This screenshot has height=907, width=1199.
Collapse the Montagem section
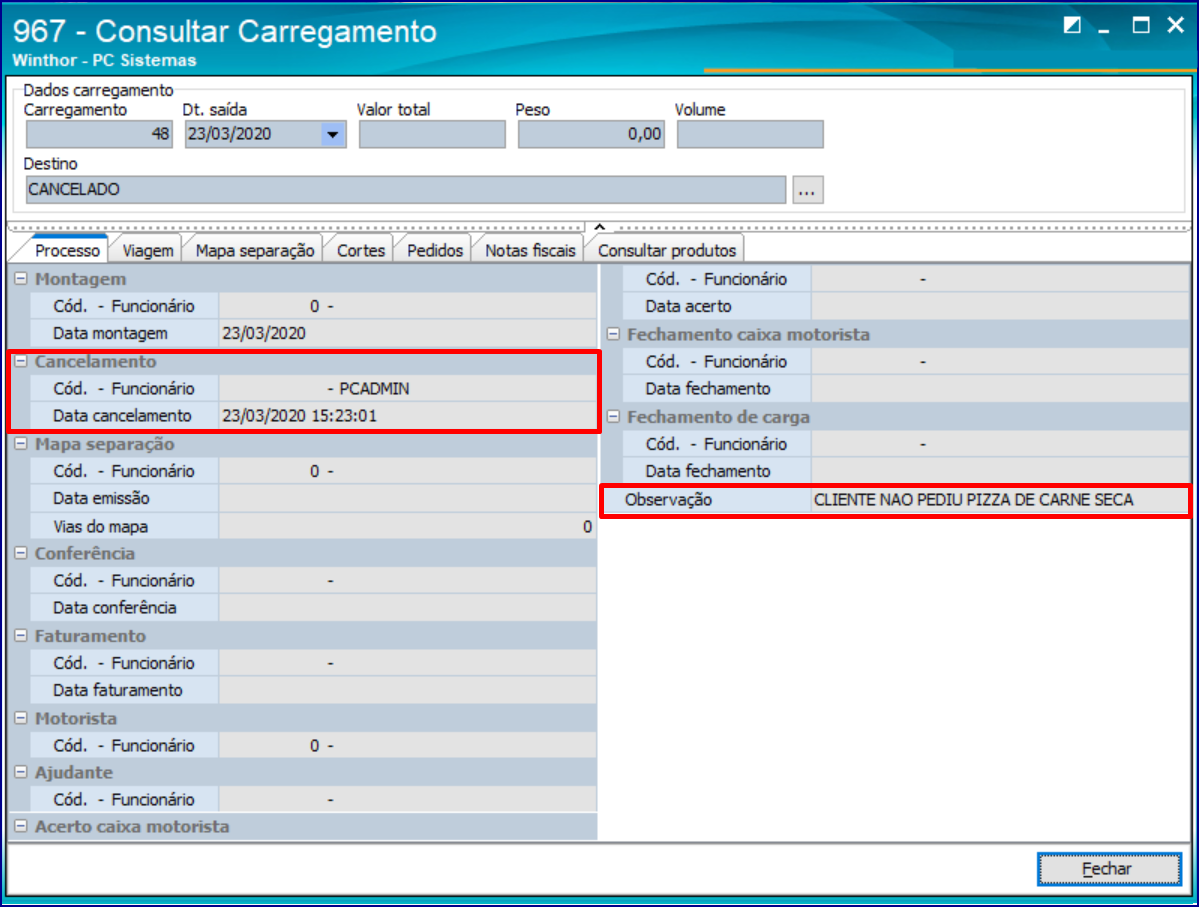(21, 279)
